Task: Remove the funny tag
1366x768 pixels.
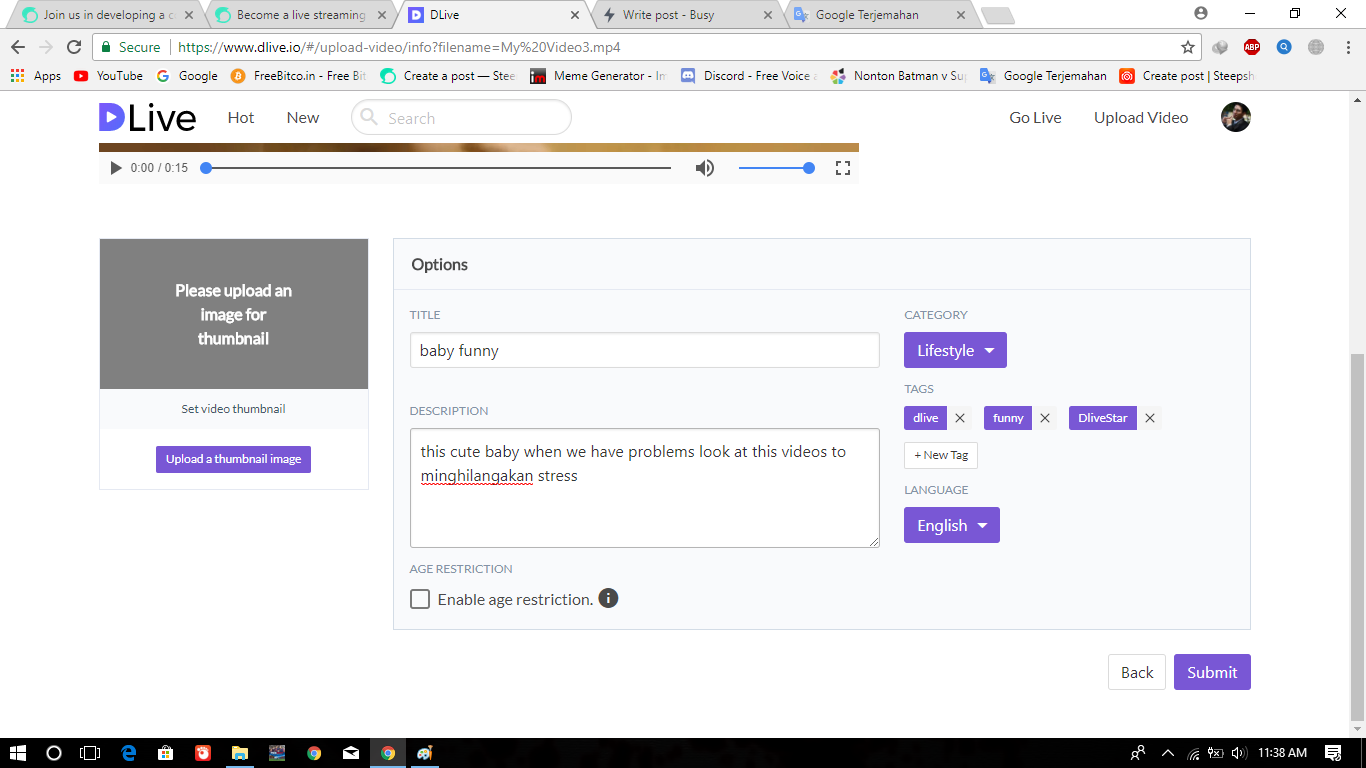Action: coord(1045,418)
